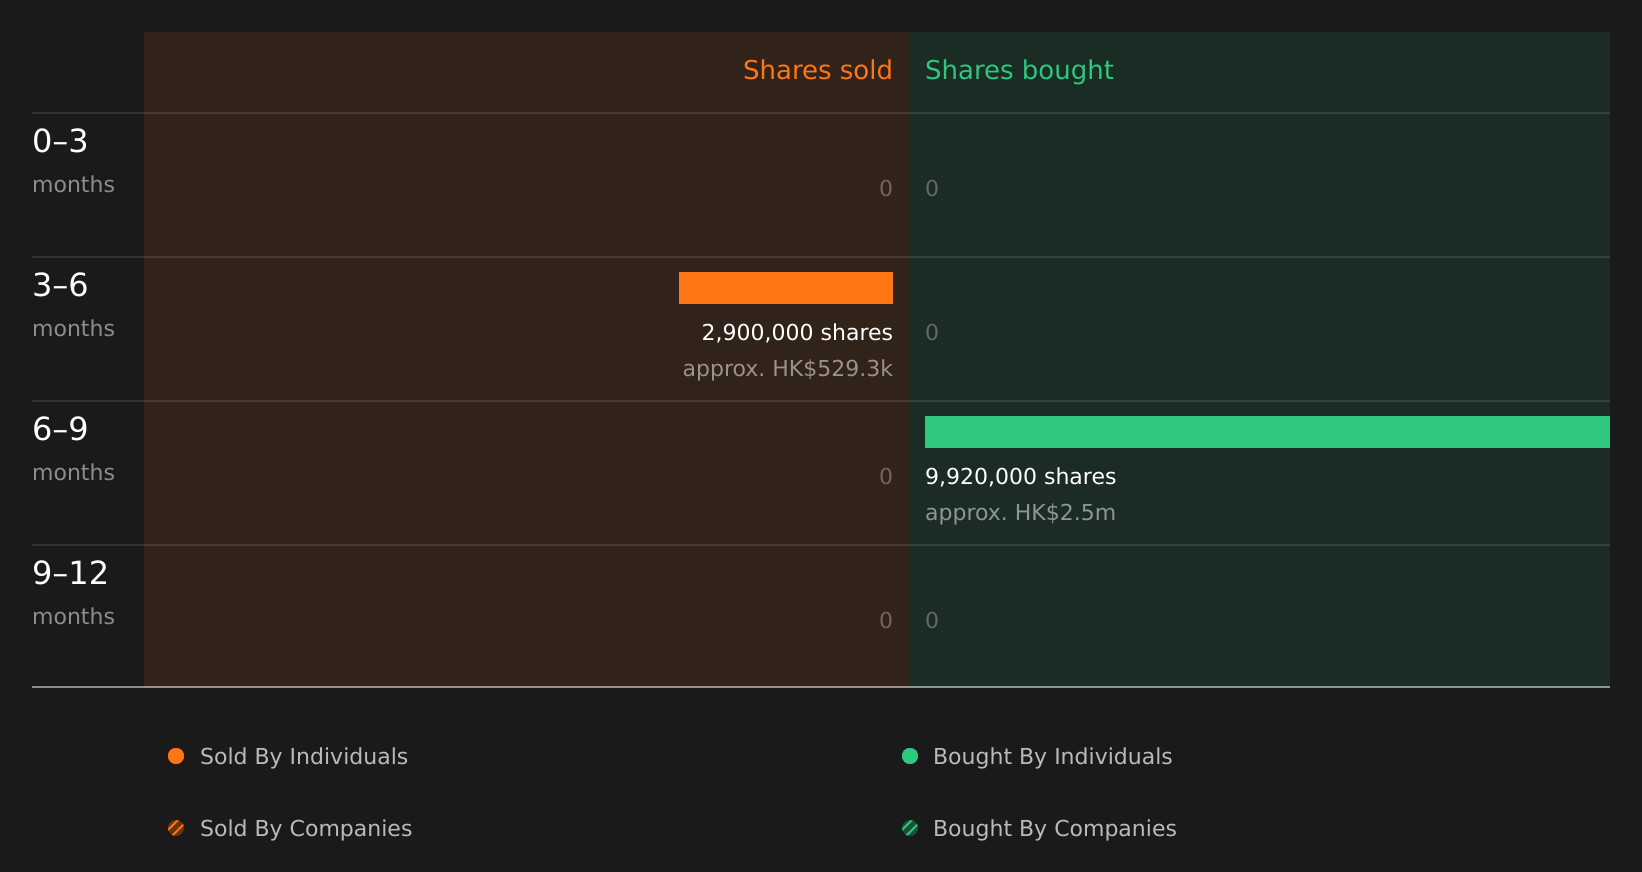The width and height of the screenshot is (1642, 872).
Task: Click the striped Bought By Companies legend icon
Action: pos(910,828)
